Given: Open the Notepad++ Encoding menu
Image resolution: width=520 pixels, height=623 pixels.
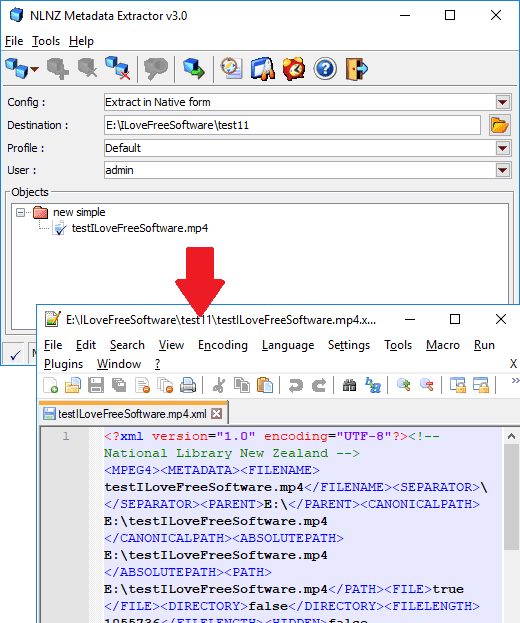Looking at the screenshot, I should click(x=223, y=345).
